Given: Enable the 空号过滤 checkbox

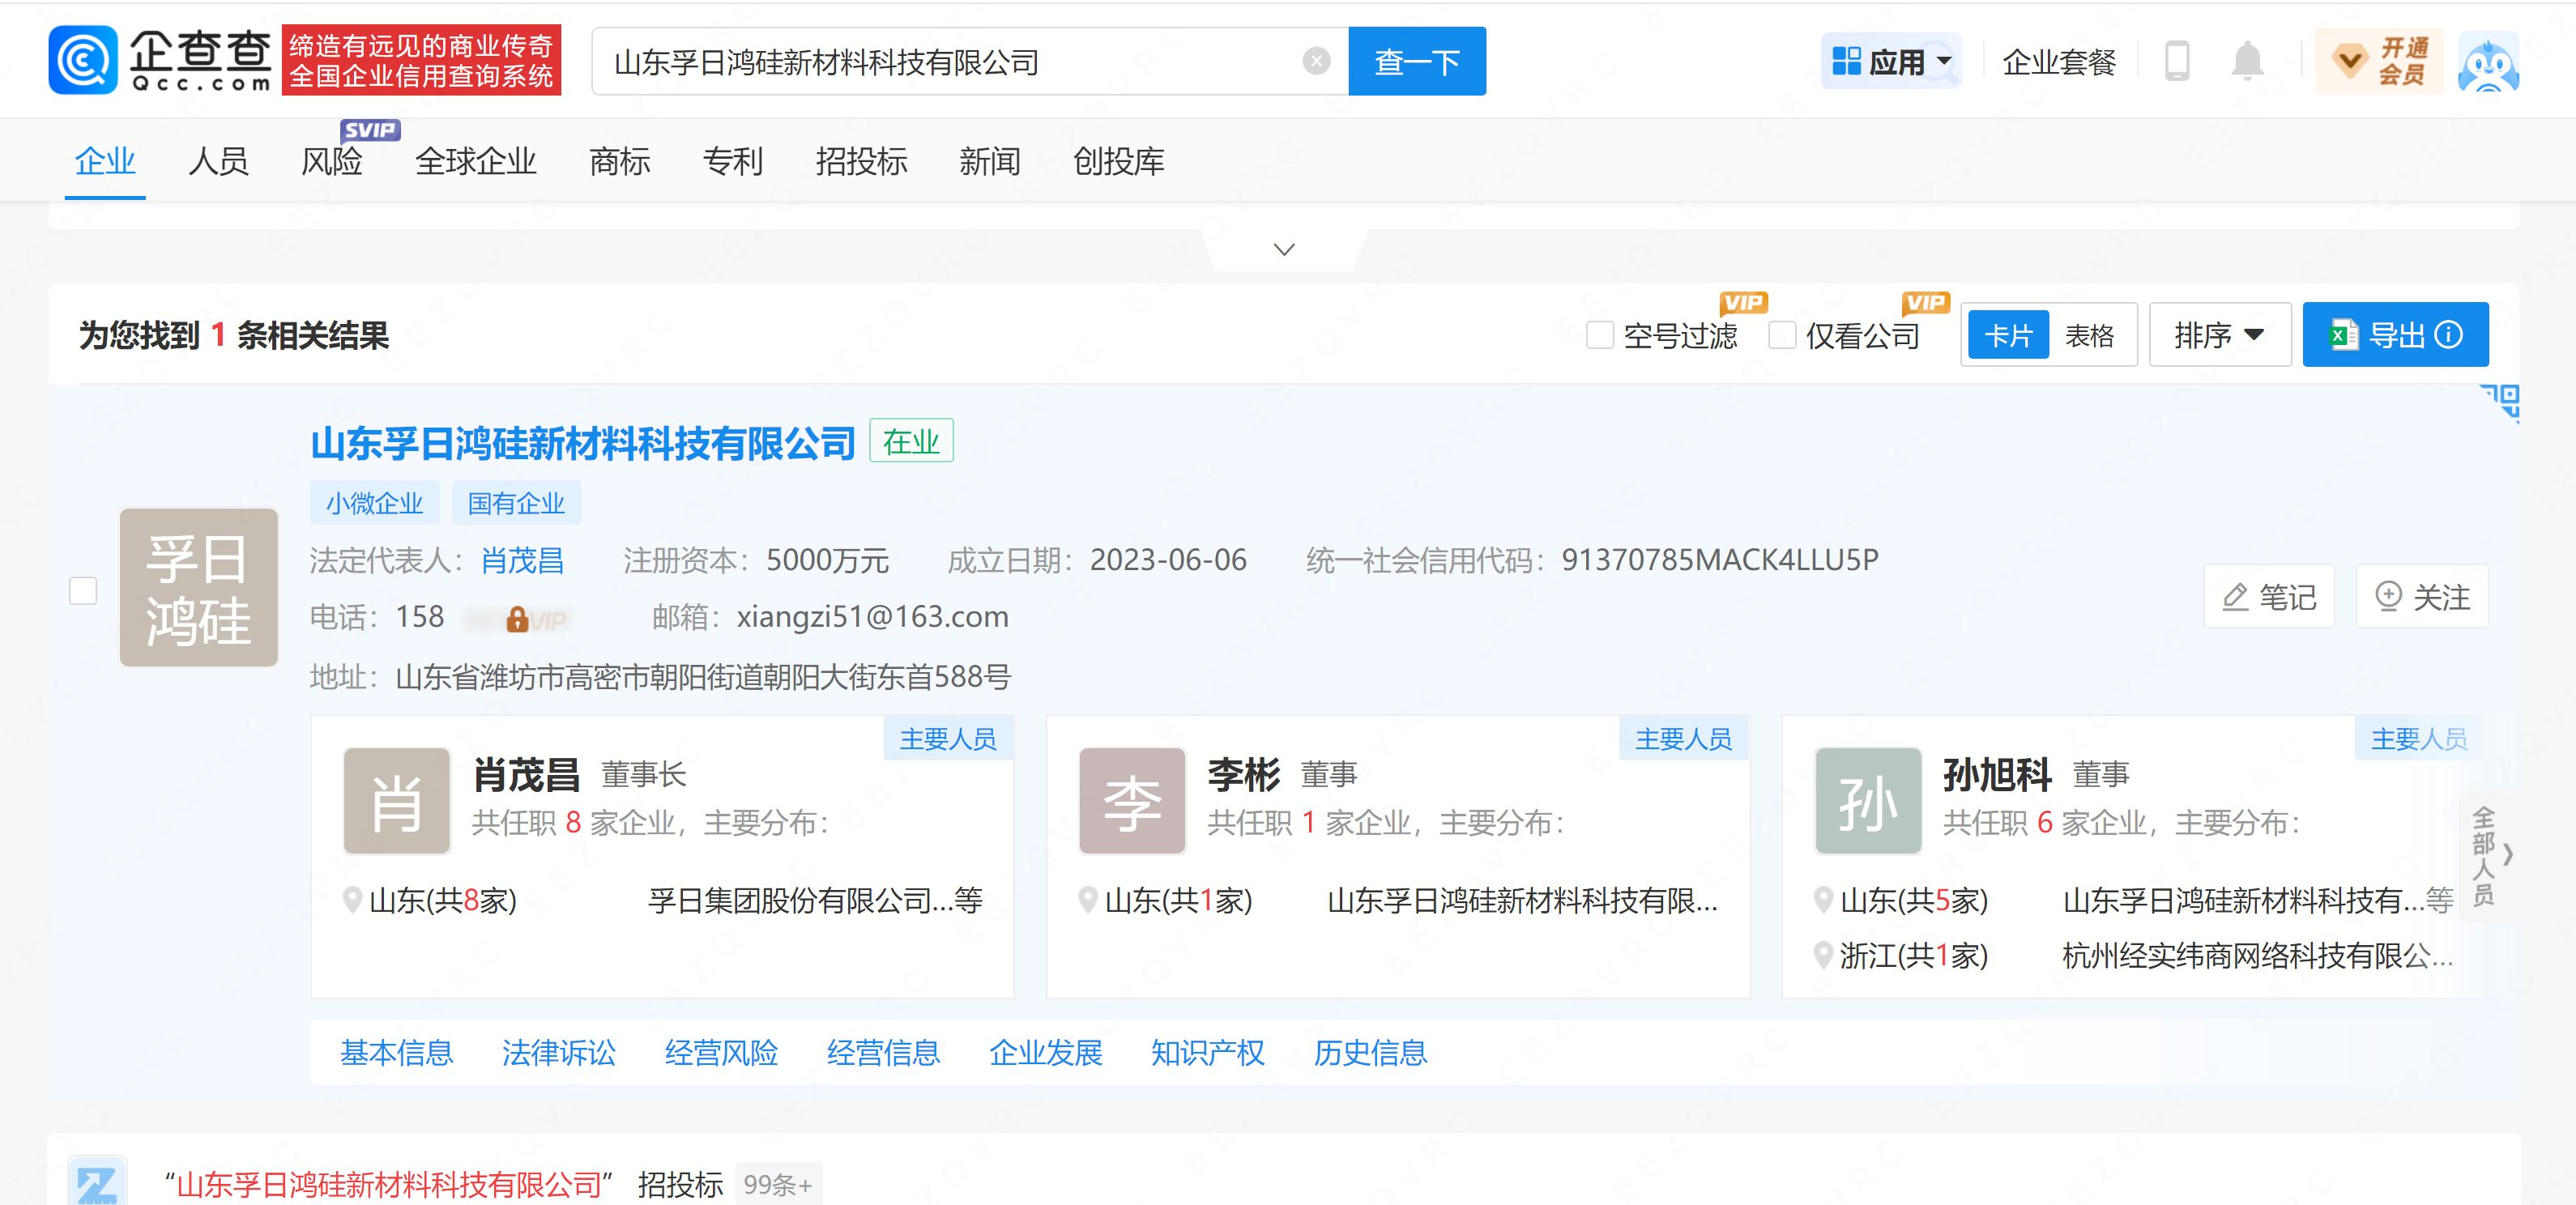Looking at the screenshot, I should (x=1599, y=335).
